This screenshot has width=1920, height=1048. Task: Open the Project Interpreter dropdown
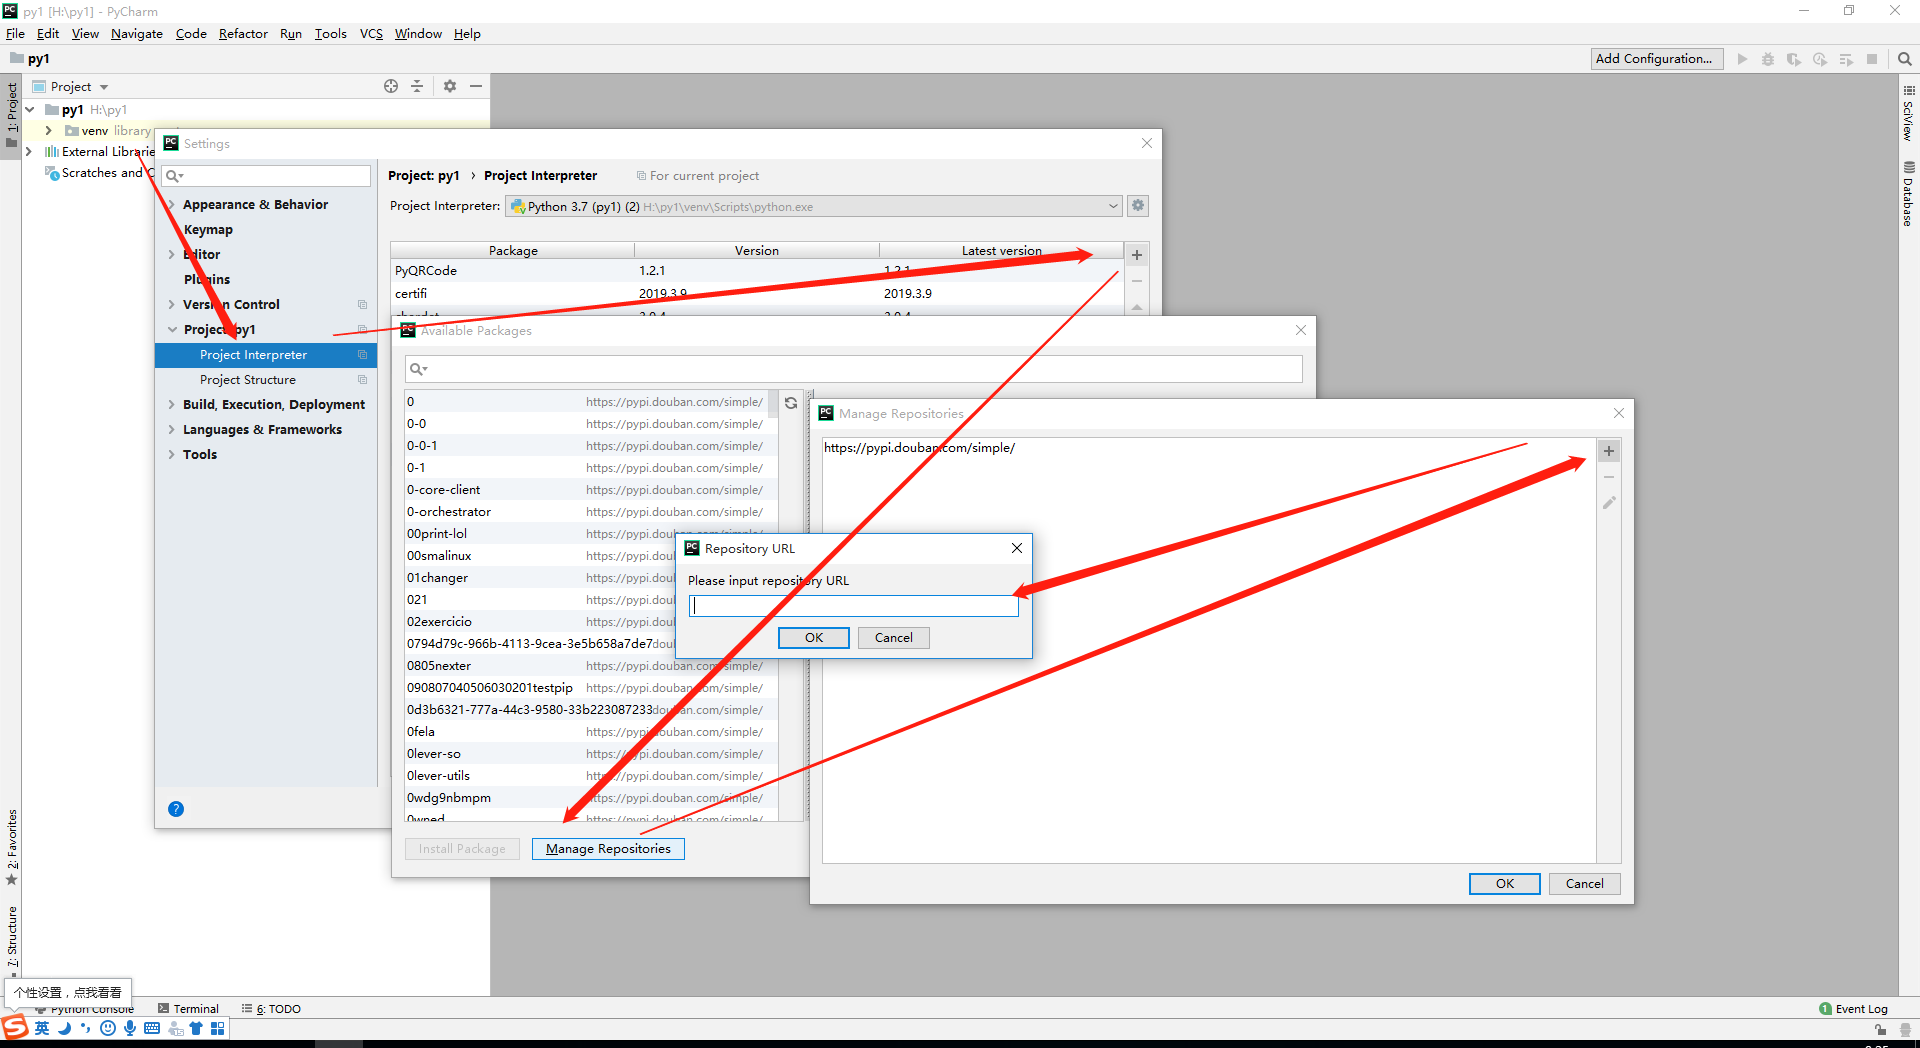[814, 206]
